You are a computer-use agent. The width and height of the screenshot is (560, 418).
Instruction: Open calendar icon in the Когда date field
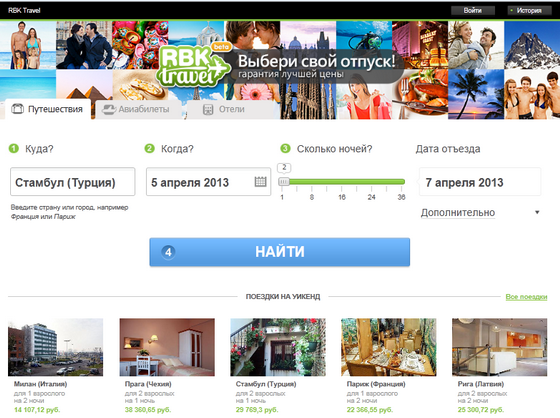click(x=260, y=182)
